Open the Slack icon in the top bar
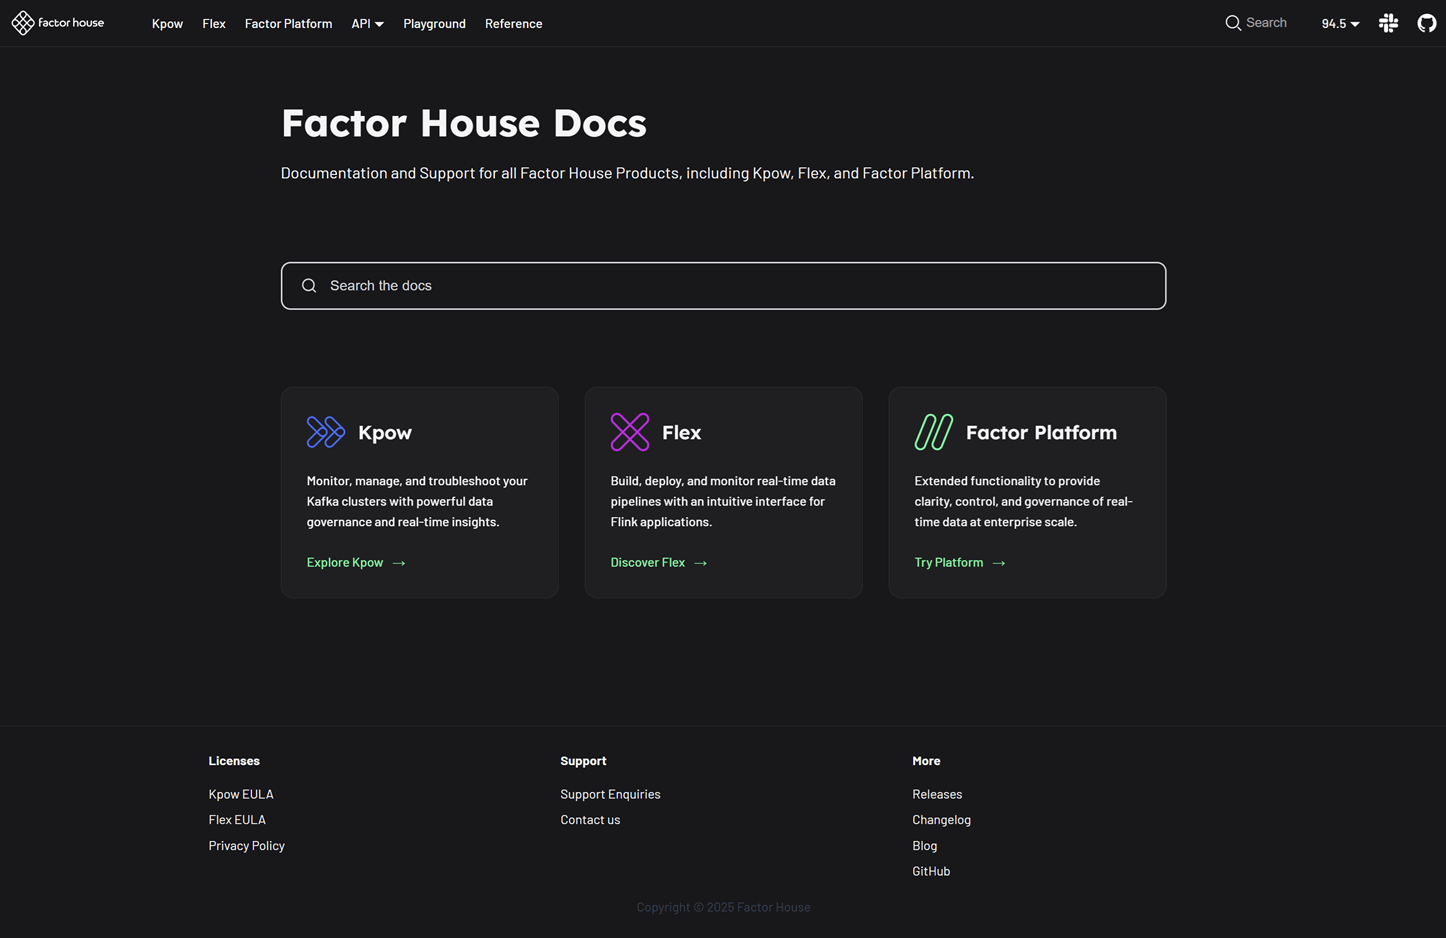The image size is (1446, 938). pos(1388,23)
